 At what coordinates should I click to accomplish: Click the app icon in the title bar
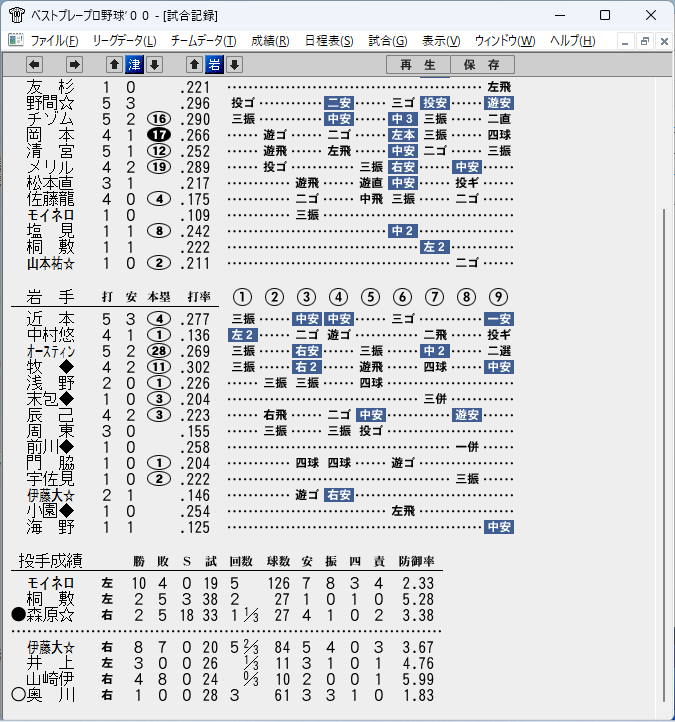(x=17, y=15)
